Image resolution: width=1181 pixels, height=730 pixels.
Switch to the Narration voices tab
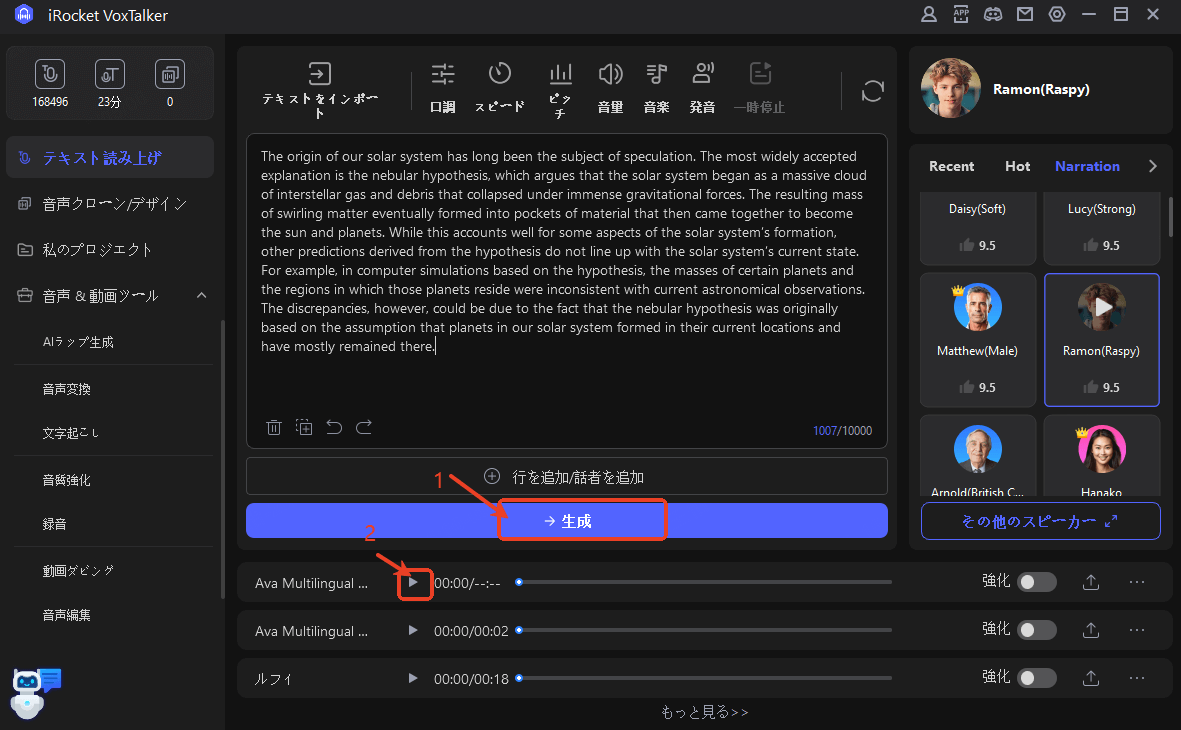[1087, 166]
